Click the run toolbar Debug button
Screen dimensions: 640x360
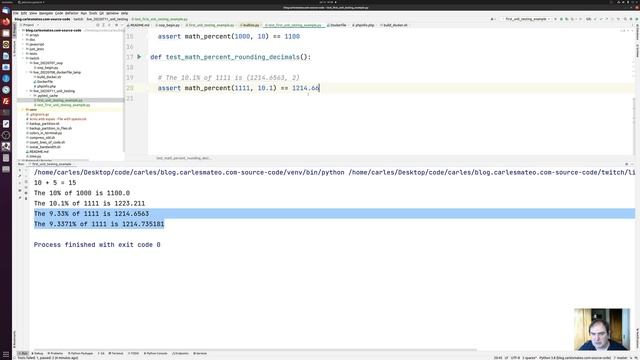tap(561, 19)
